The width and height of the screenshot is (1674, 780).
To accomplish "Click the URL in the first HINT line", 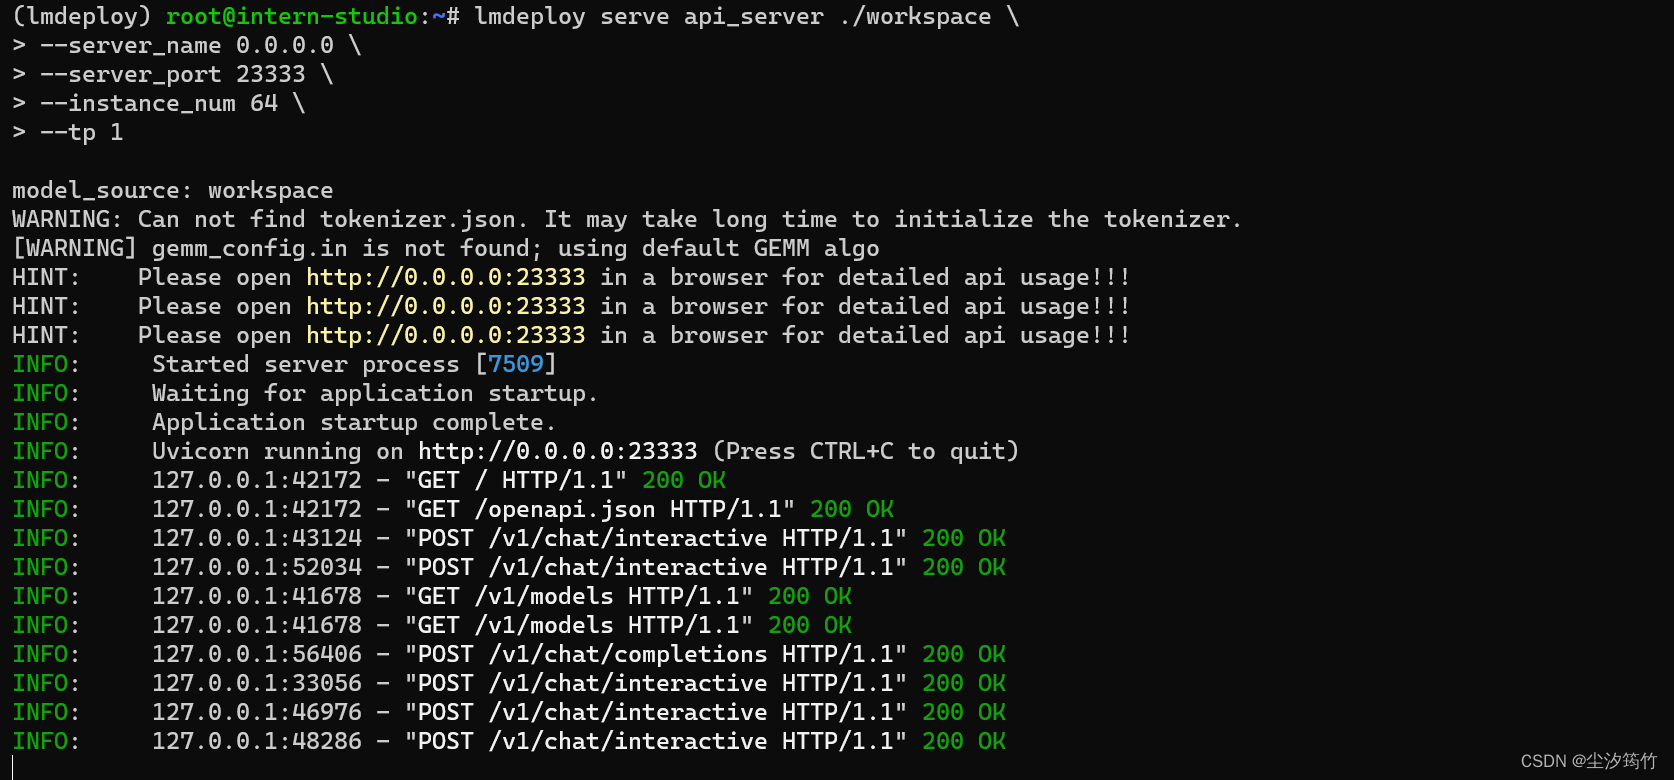I will tap(445, 277).
